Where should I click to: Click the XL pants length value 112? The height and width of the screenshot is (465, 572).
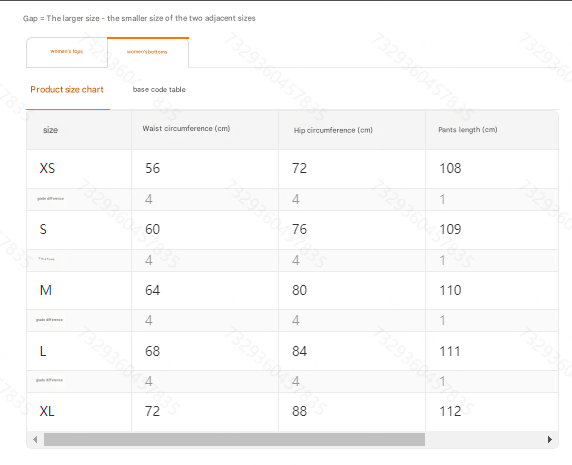point(450,411)
